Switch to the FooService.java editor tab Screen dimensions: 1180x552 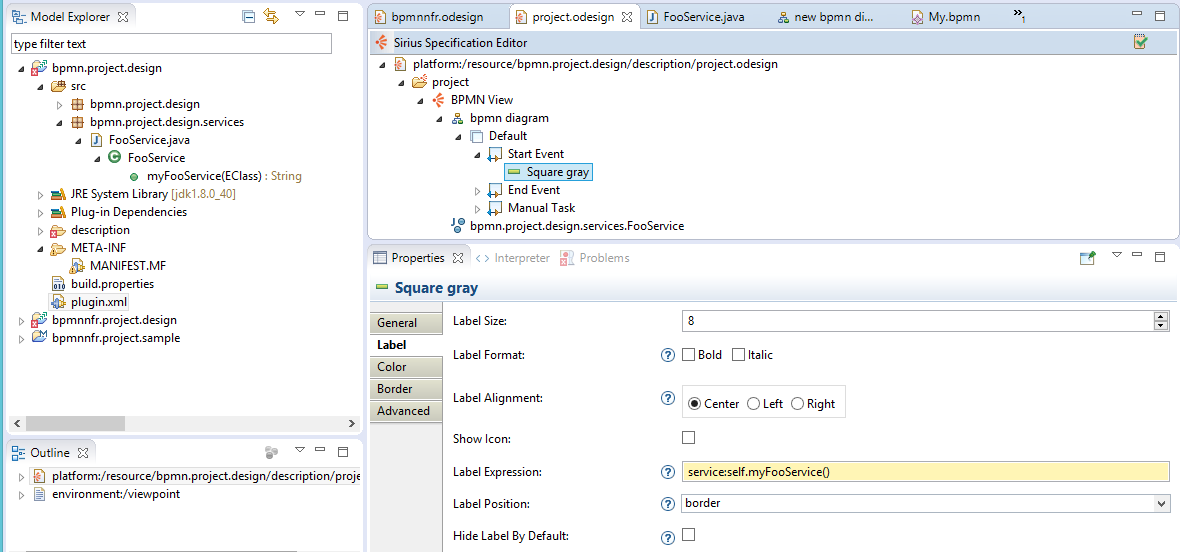tap(696, 17)
